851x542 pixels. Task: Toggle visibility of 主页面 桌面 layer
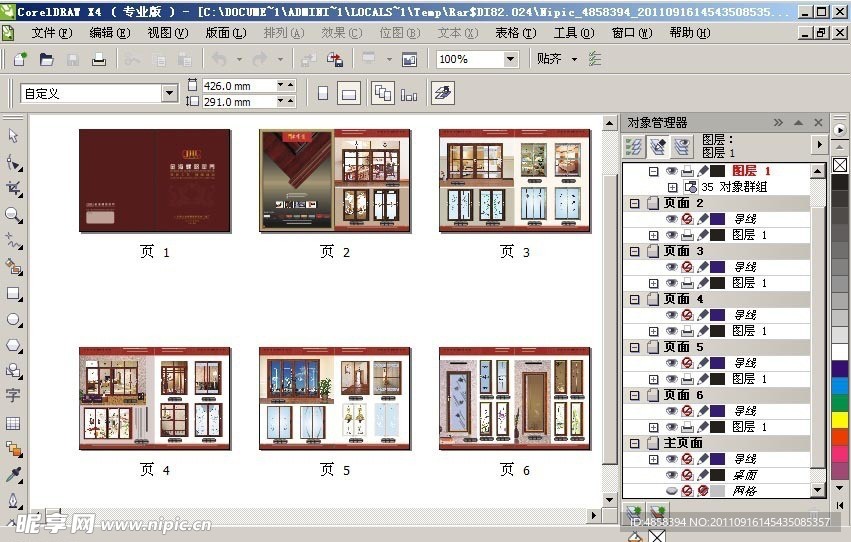point(671,475)
